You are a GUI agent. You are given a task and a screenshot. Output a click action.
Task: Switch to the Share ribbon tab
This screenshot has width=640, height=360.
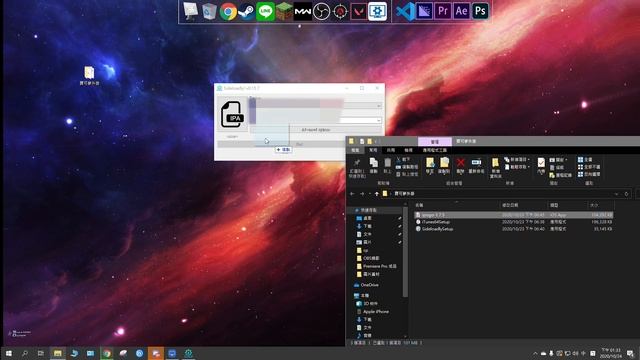tap(391, 150)
